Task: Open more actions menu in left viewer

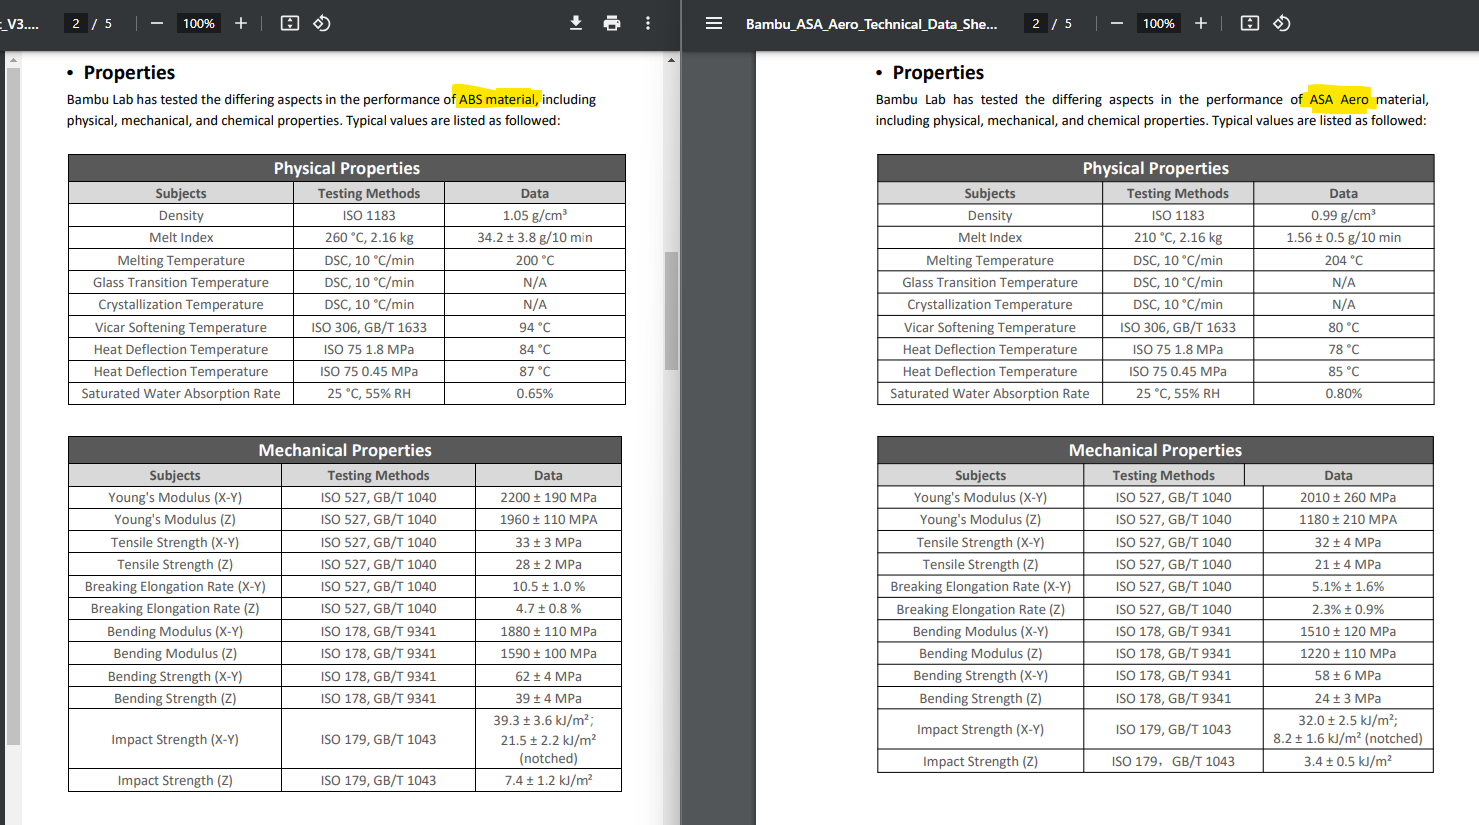Action: tap(648, 23)
